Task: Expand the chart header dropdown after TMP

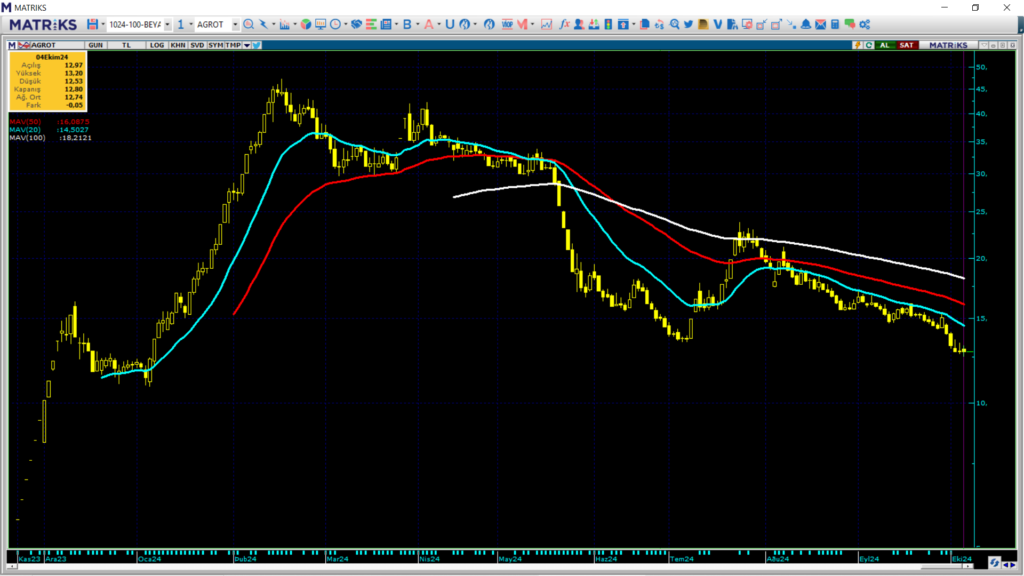Action: [247, 45]
